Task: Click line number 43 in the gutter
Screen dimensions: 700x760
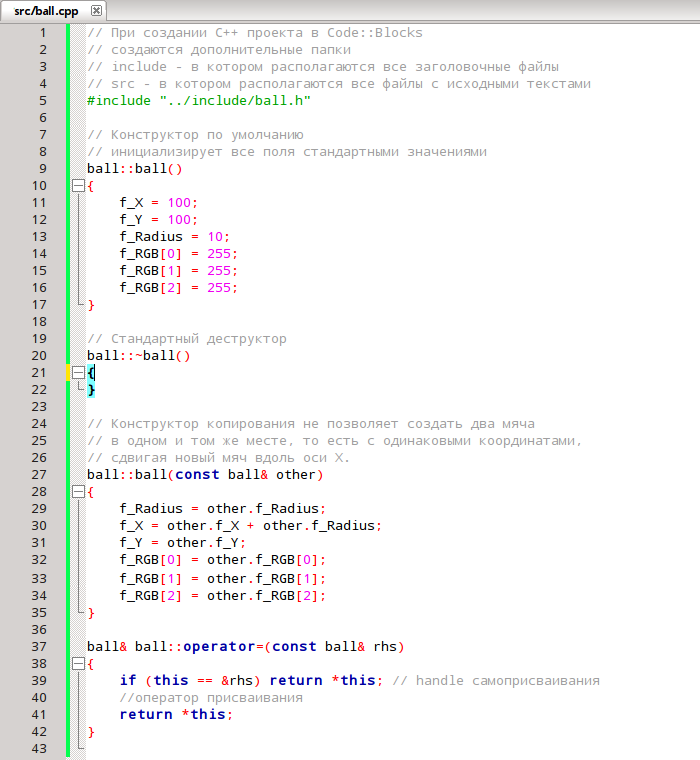Action: pyautogui.click(x=39, y=749)
